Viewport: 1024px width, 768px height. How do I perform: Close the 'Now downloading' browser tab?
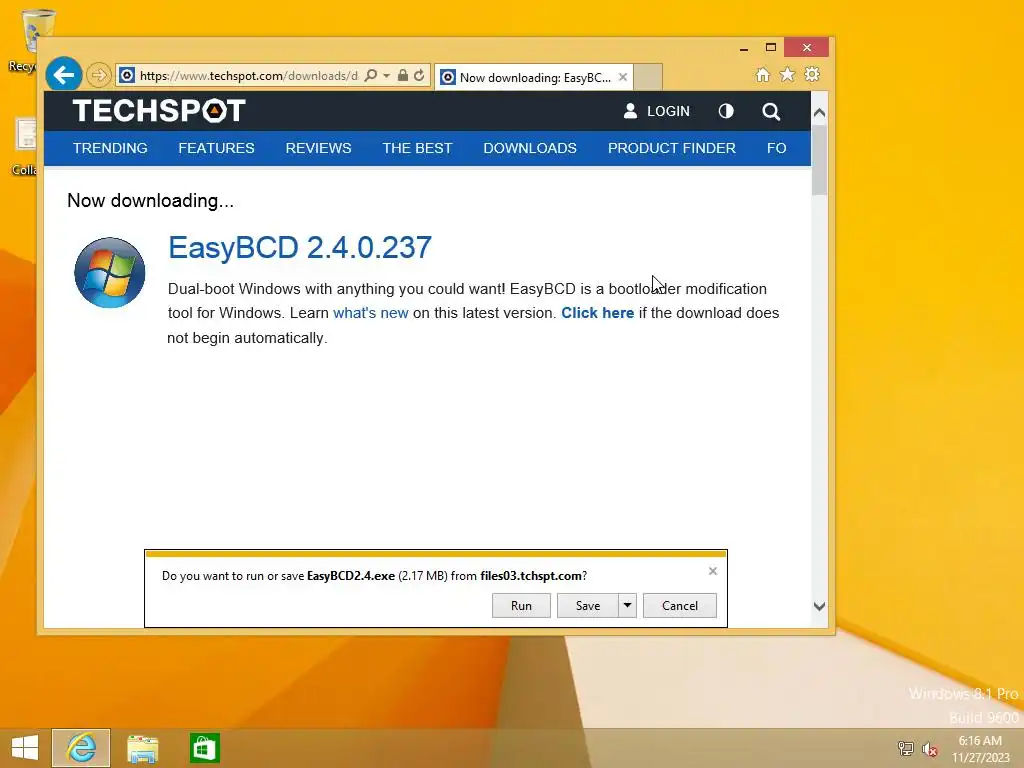[x=623, y=77]
